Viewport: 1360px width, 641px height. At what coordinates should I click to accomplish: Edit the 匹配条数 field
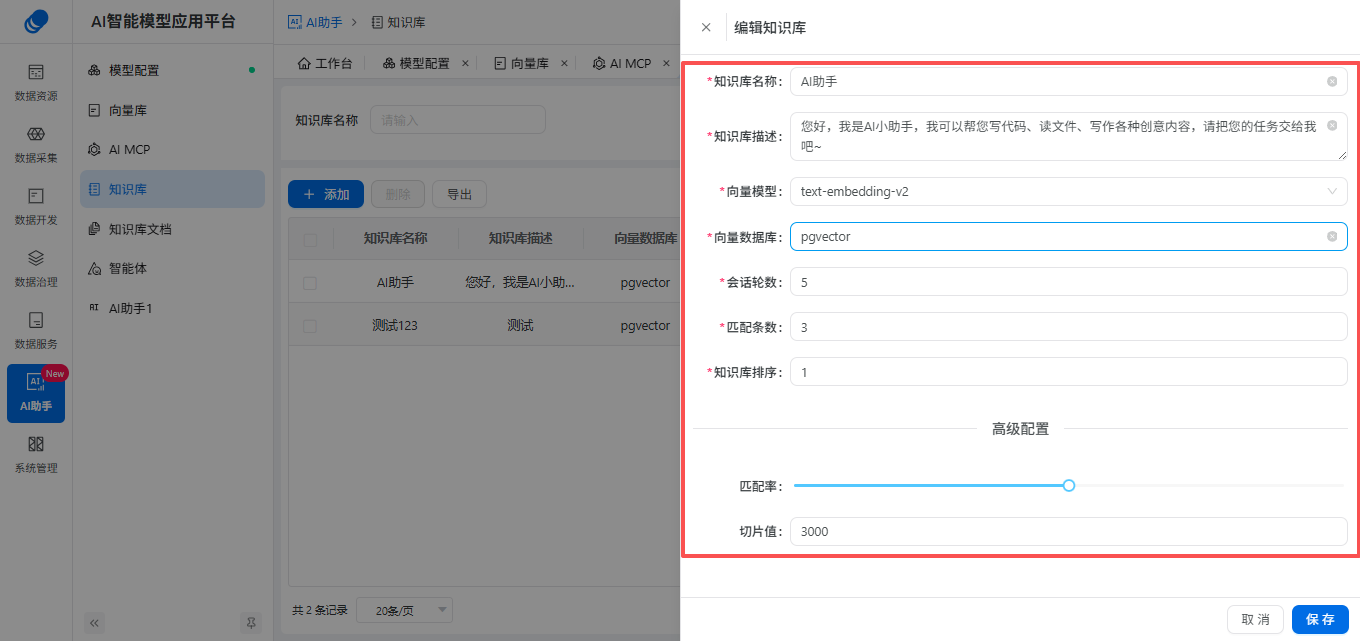pos(1068,327)
